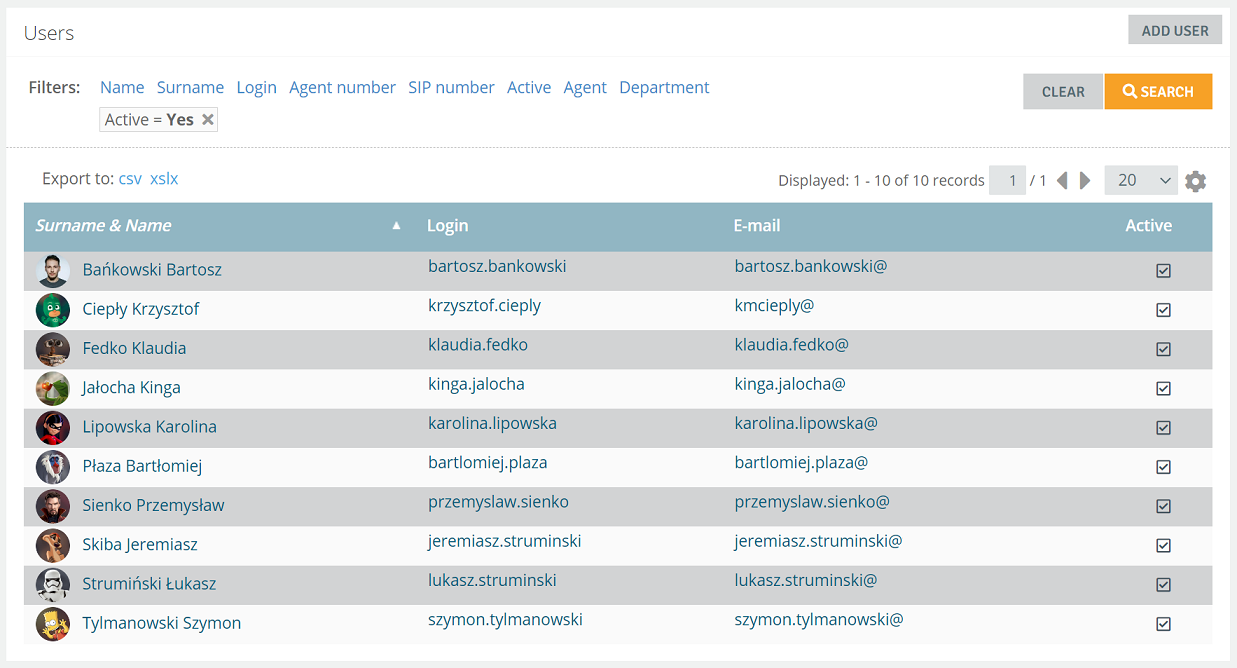The image size is (1237, 668).
Task: Open records-per-page dropdown showing 20
Action: tap(1141, 180)
